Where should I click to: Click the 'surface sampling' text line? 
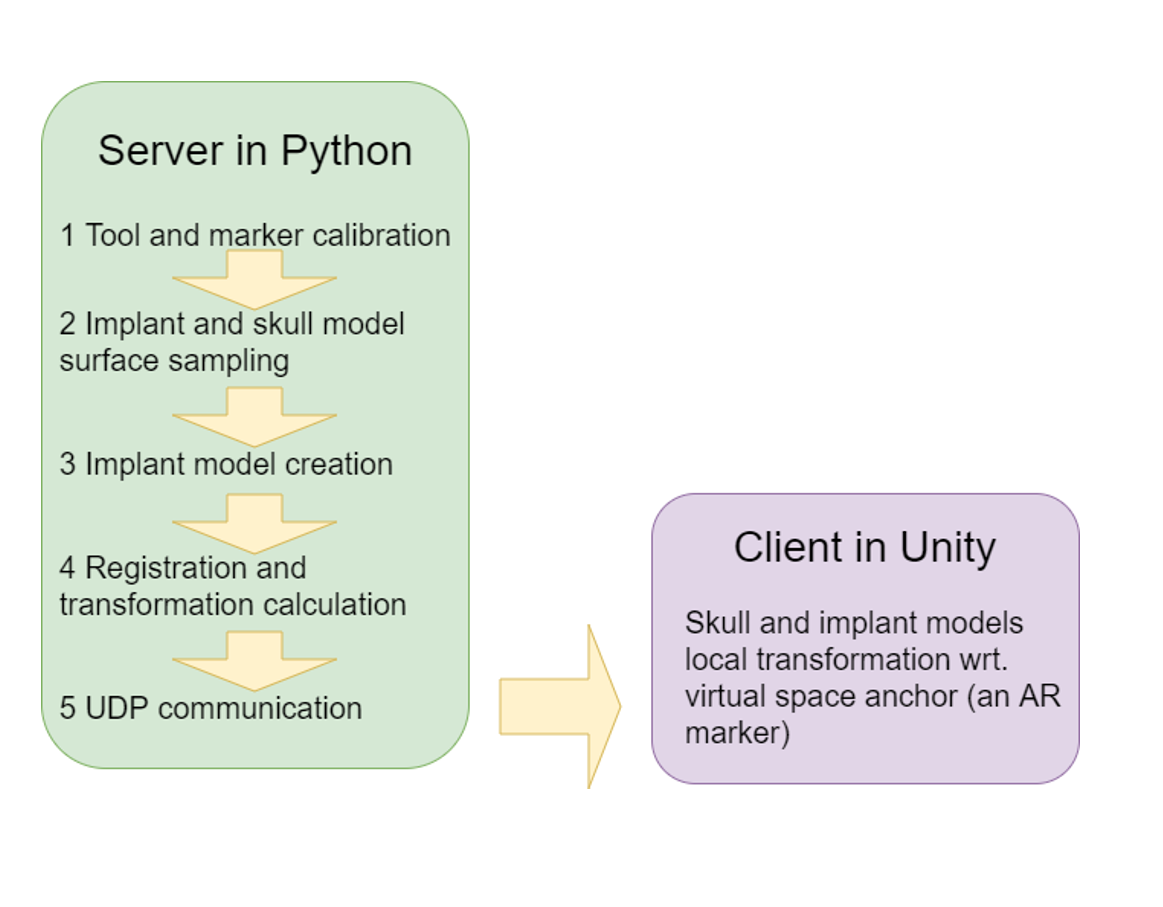pyautogui.click(x=174, y=360)
